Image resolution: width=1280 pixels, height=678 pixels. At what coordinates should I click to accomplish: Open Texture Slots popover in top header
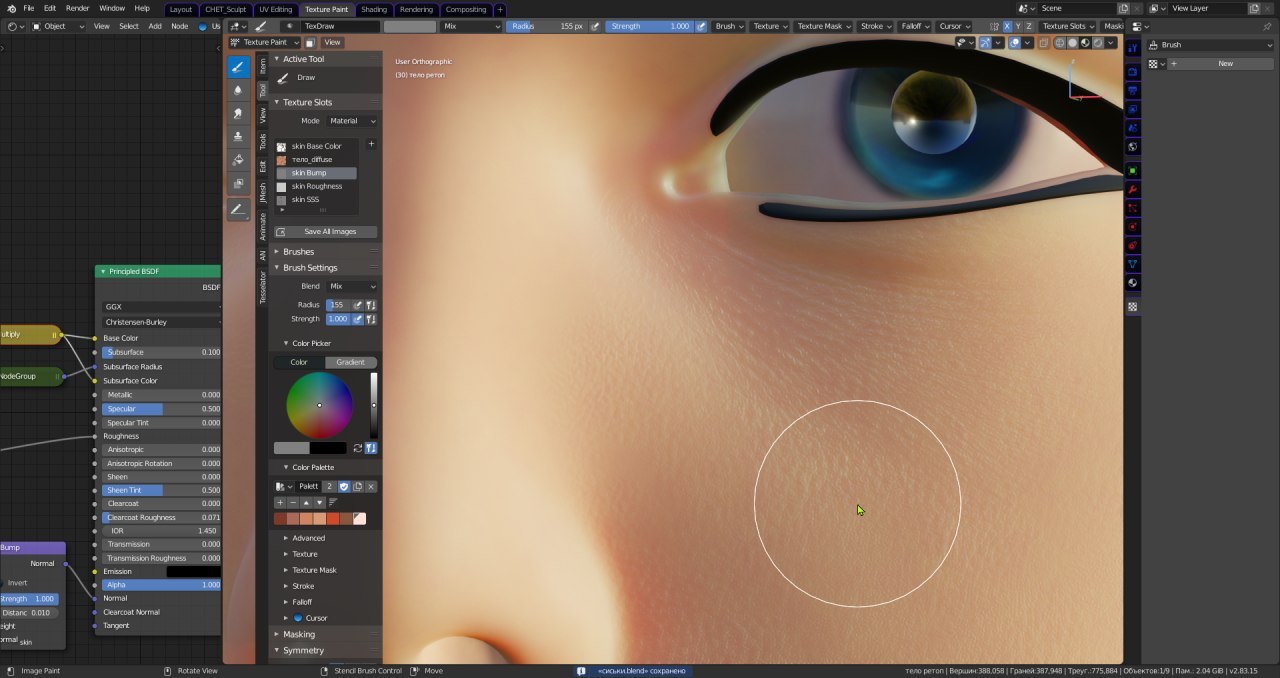[1069, 26]
